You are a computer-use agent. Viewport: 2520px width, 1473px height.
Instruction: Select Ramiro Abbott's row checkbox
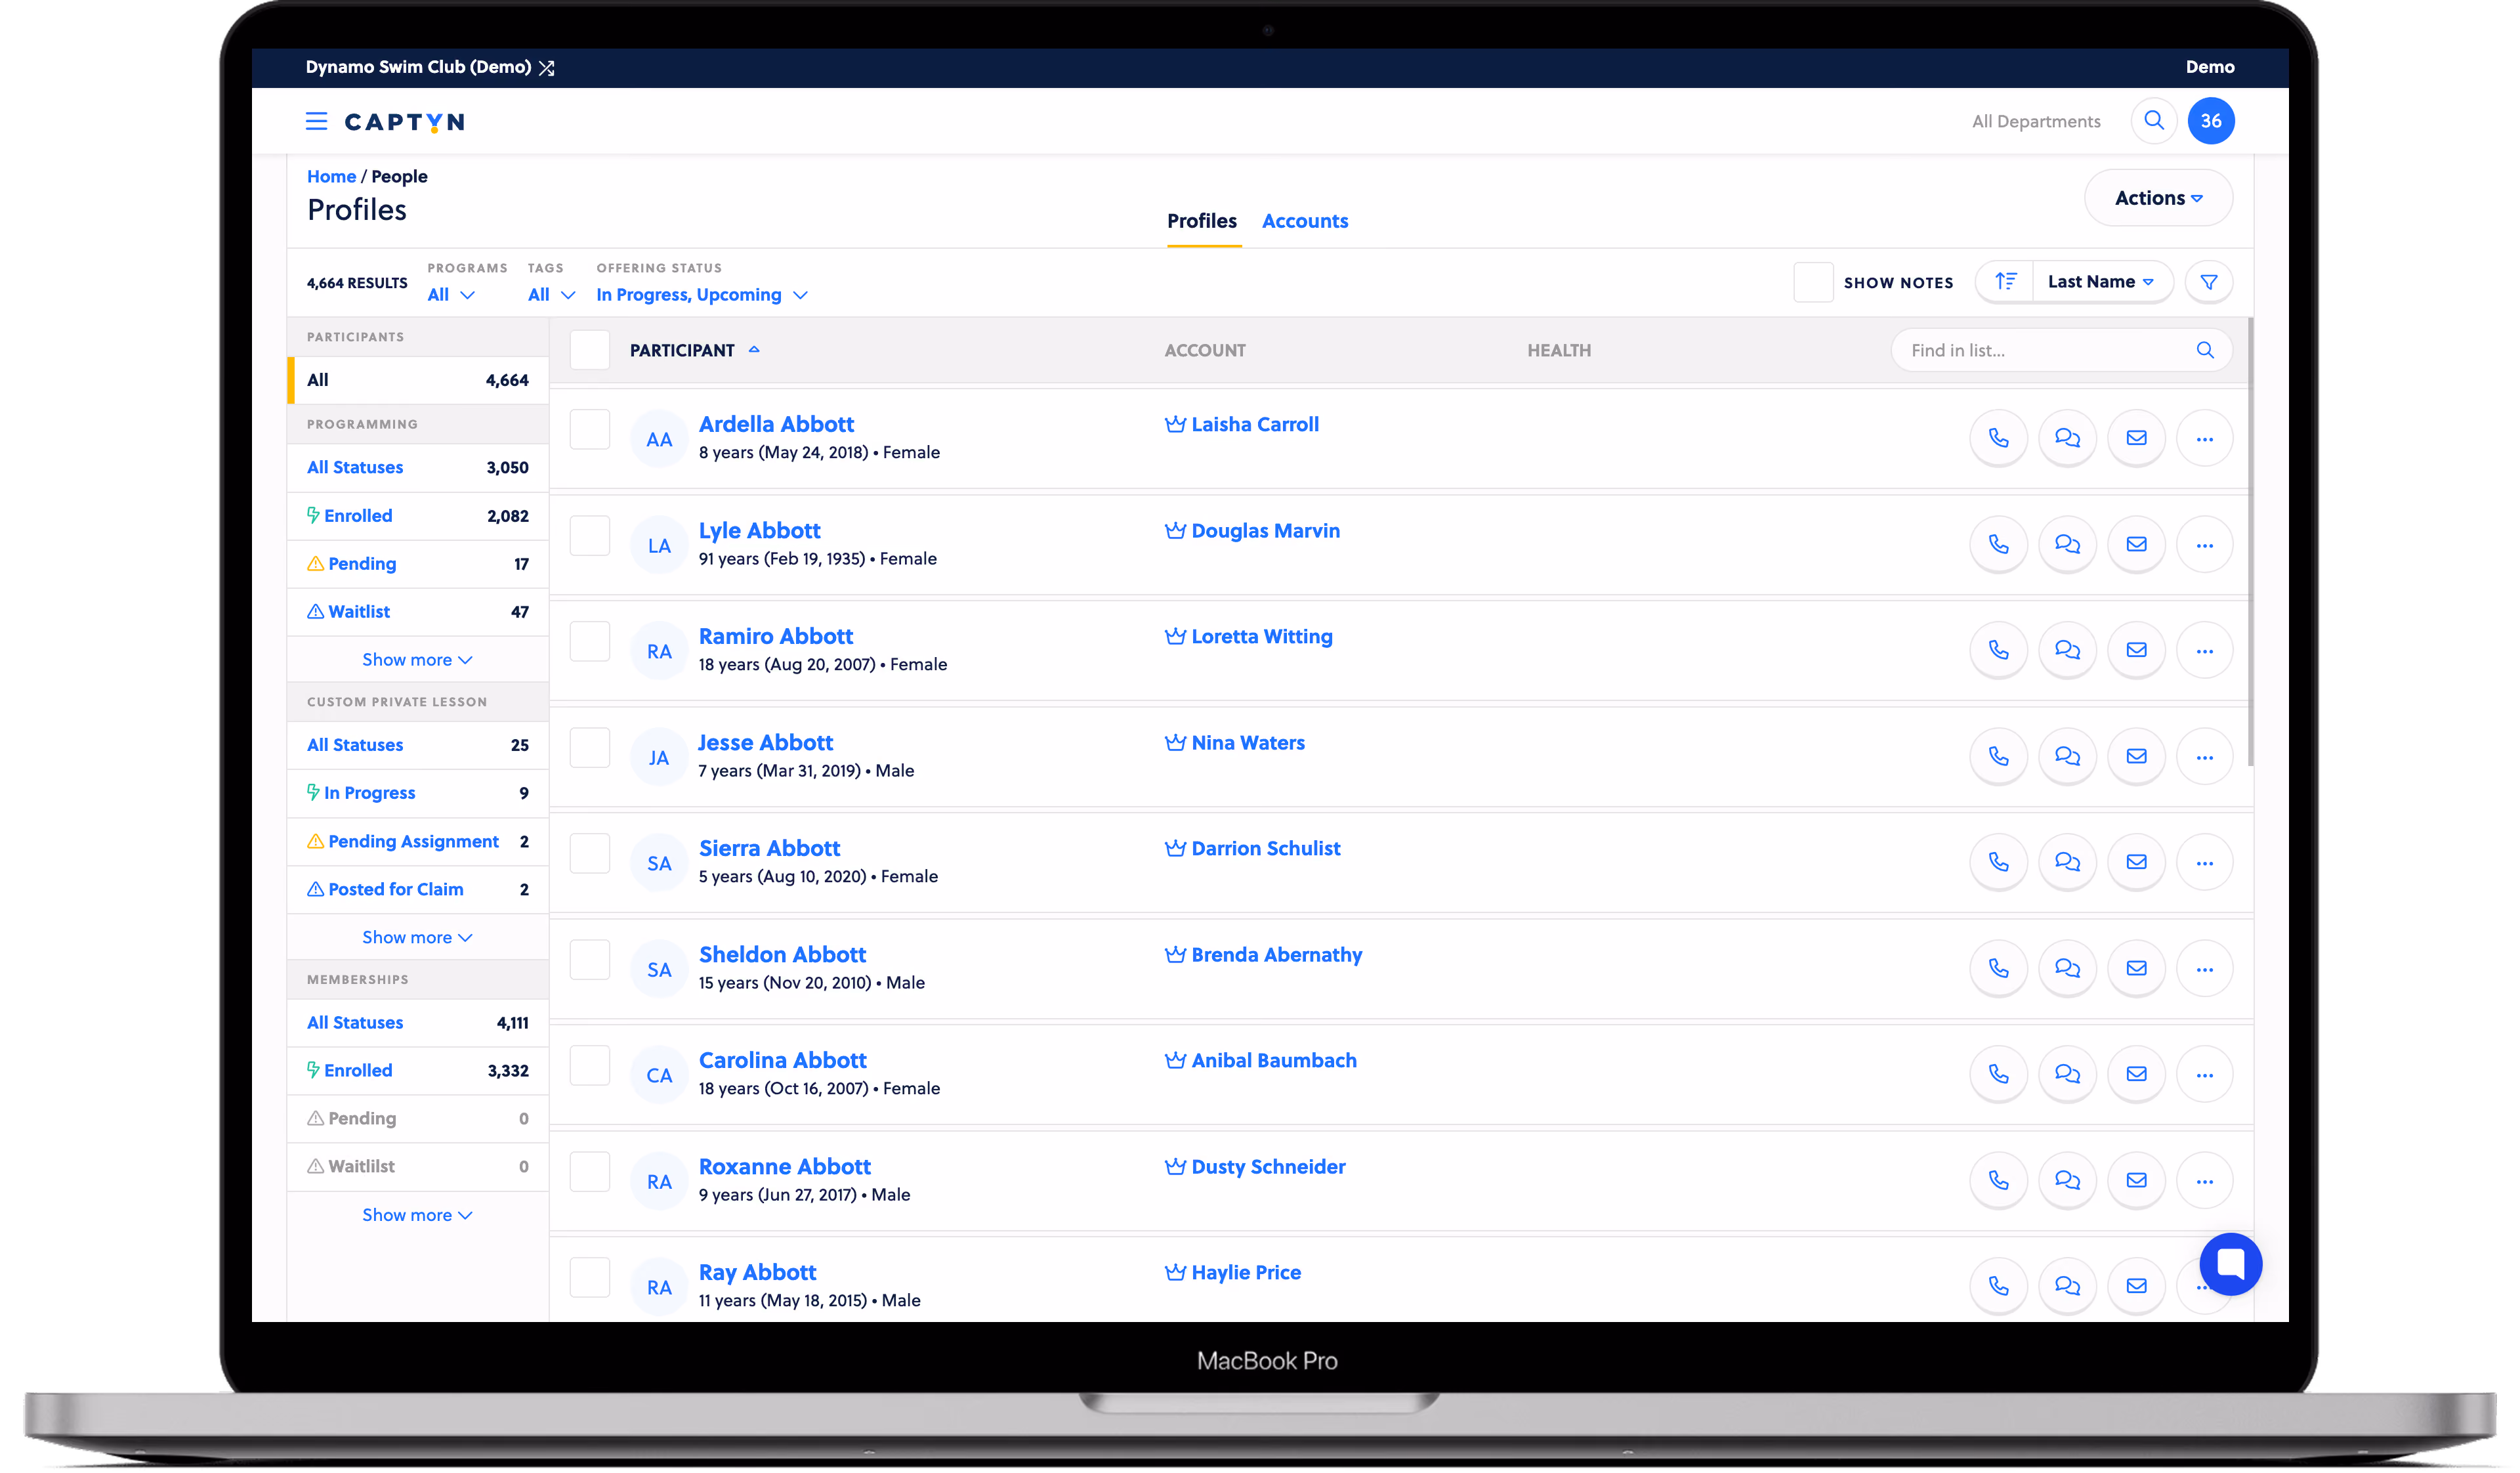pos(589,642)
